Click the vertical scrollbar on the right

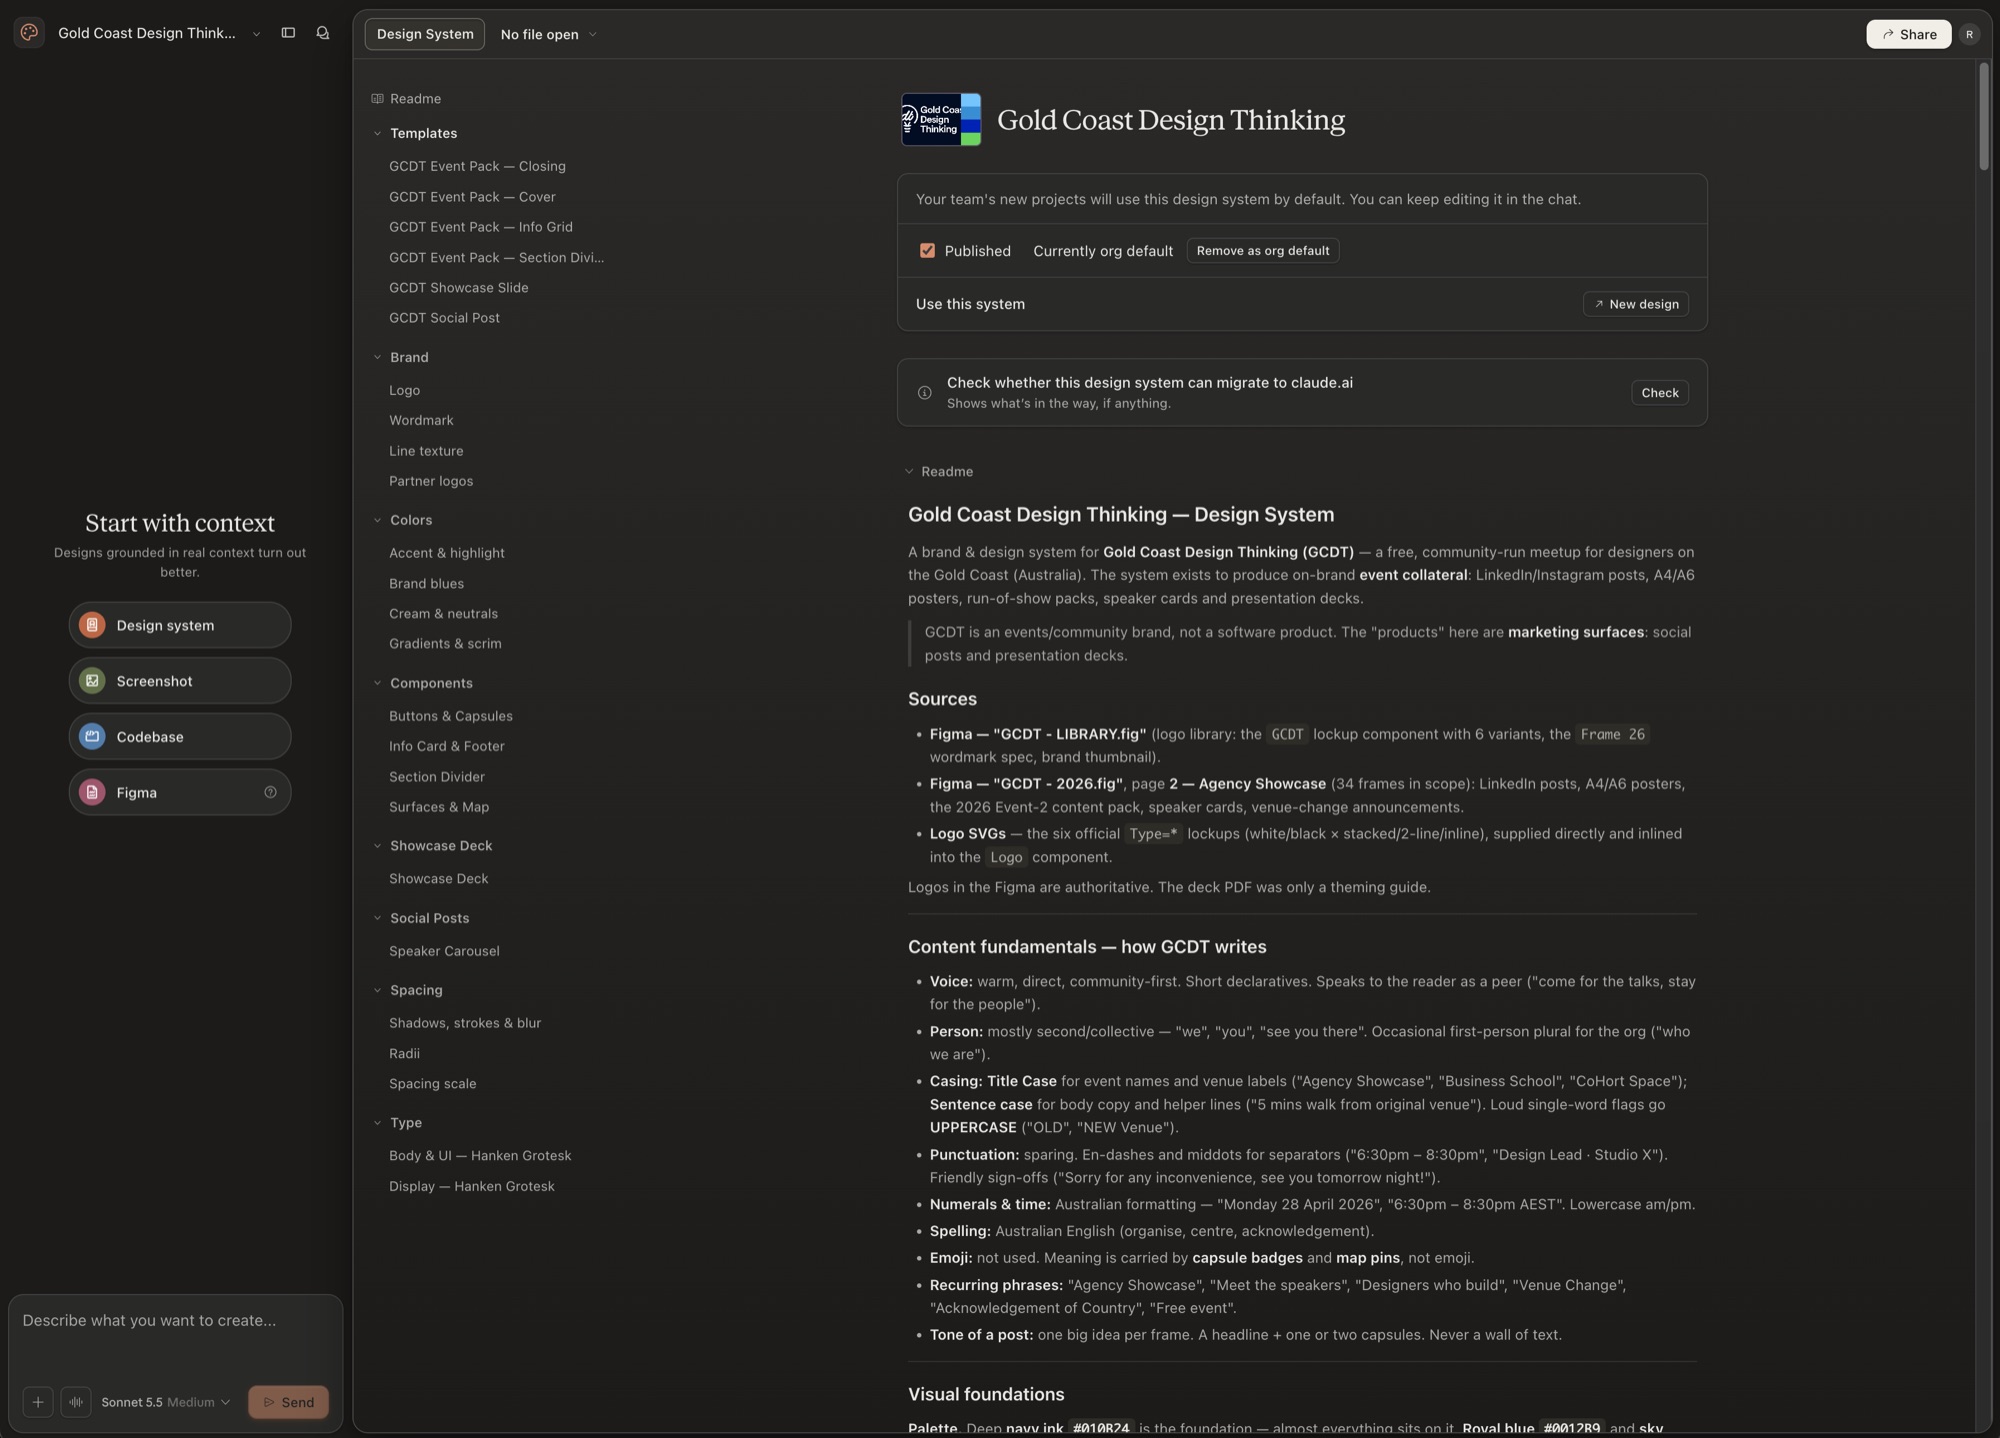[x=1984, y=118]
